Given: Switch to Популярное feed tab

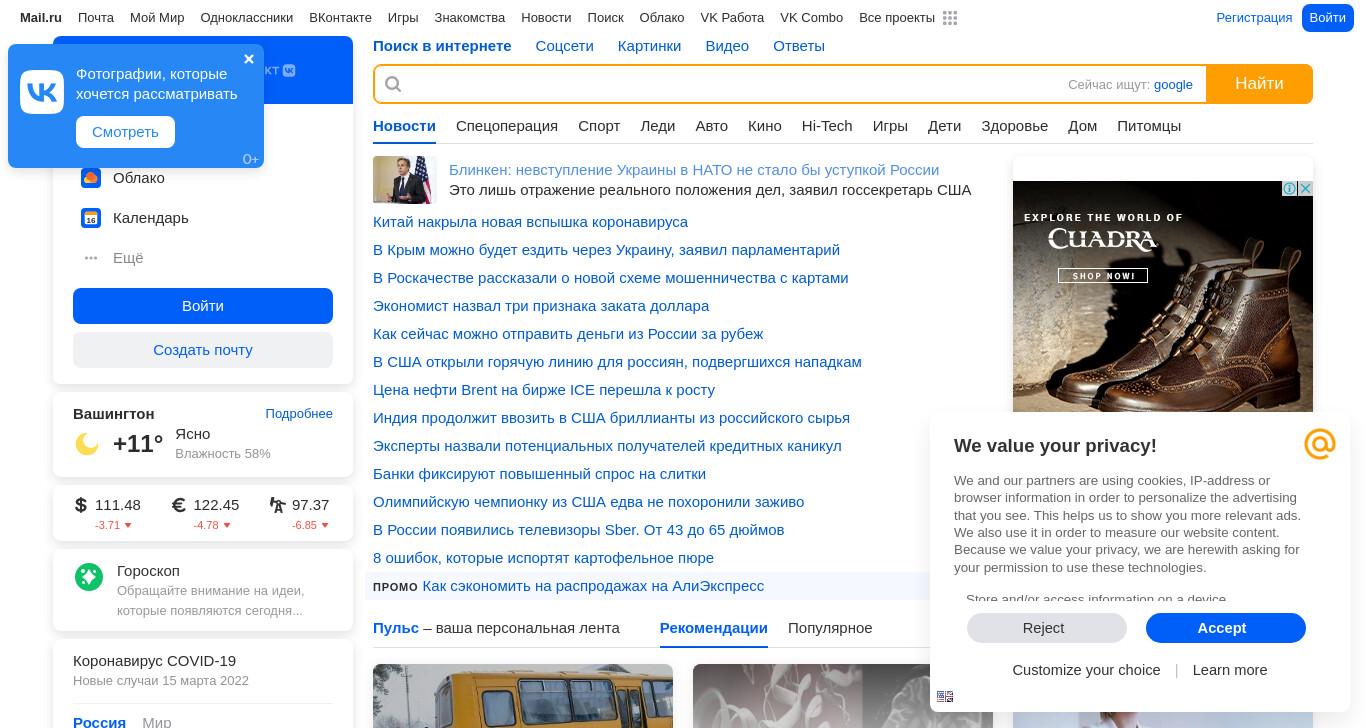Looking at the screenshot, I should pyautogui.click(x=830, y=628).
